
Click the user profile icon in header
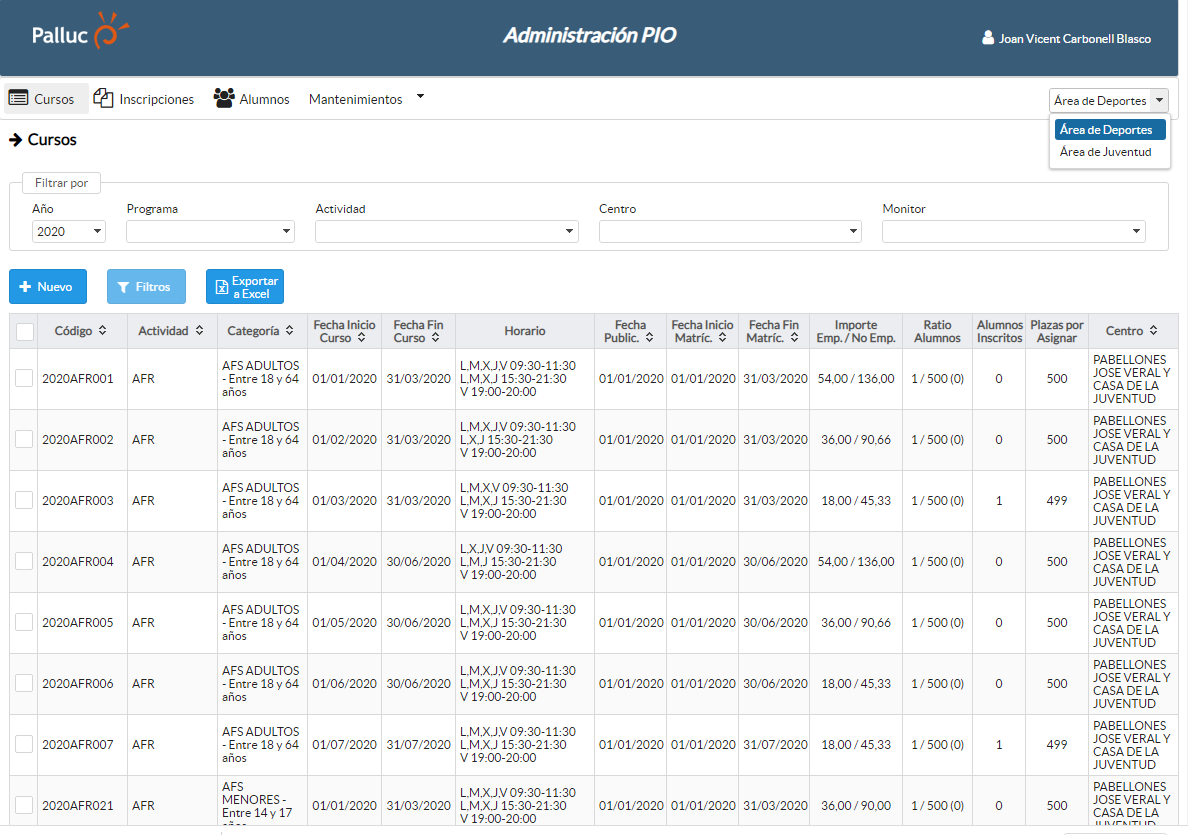point(988,38)
